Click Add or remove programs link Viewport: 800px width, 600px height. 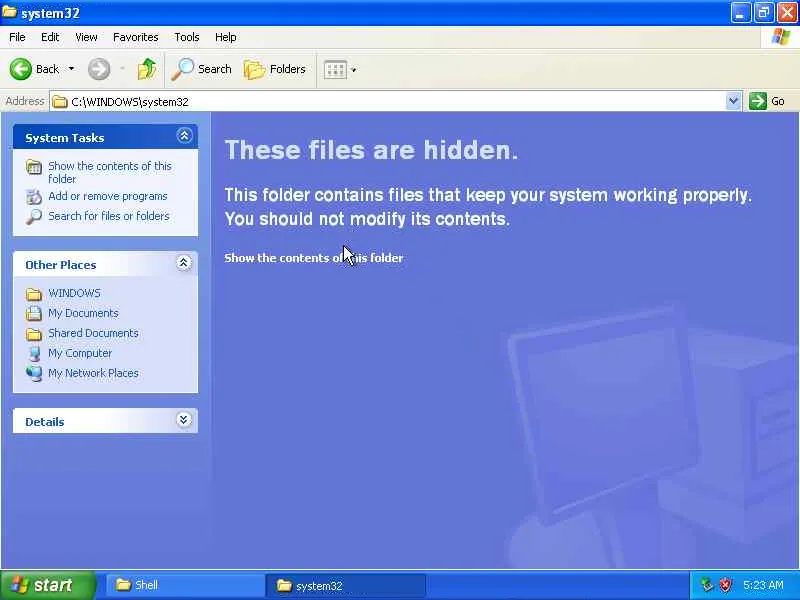(x=108, y=196)
